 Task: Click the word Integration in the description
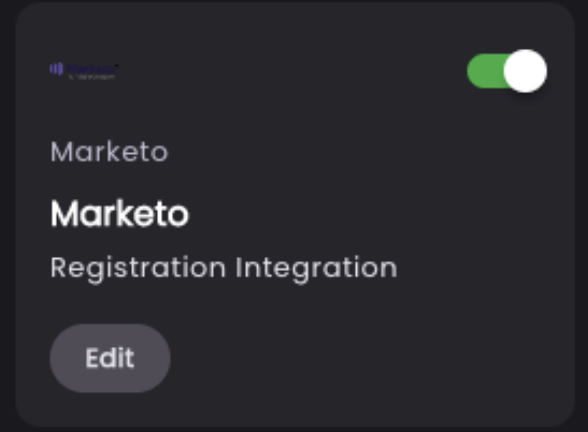(x=316, y=269)
